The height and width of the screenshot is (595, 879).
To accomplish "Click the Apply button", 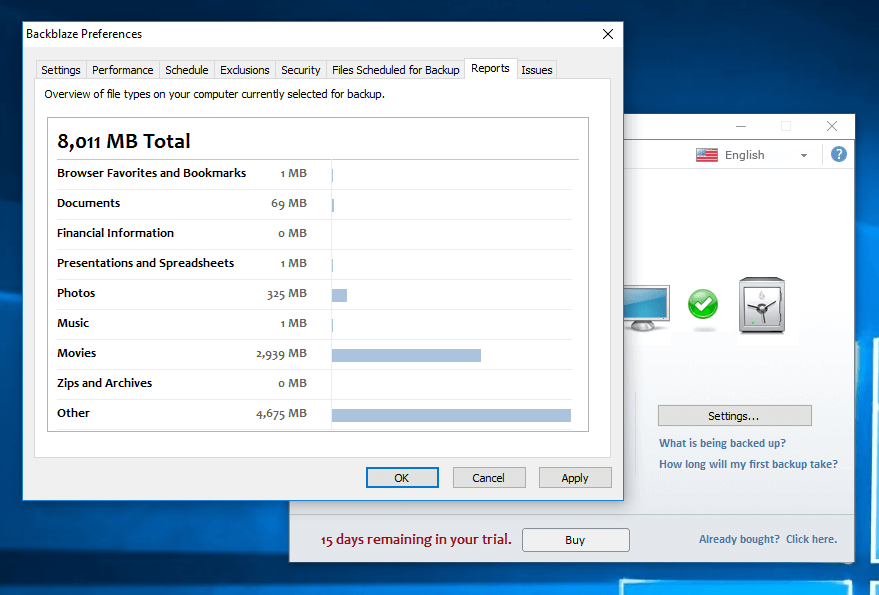I will point(575,478).
